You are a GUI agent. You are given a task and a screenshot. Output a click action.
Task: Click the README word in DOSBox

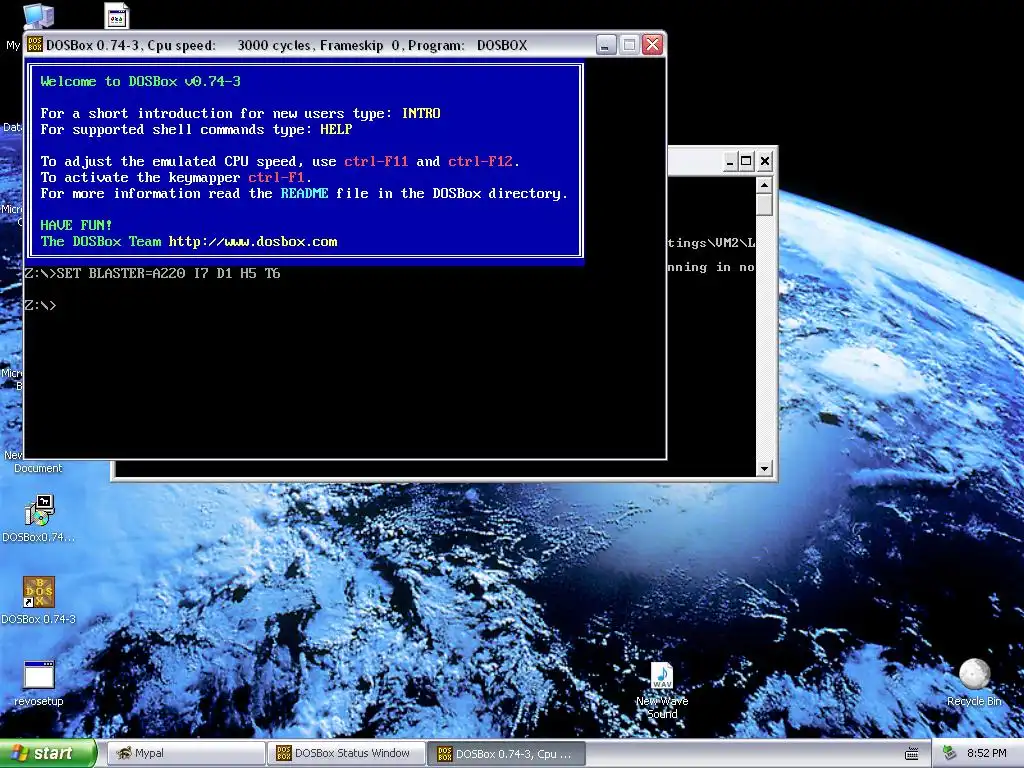click(x=304, y=193)
